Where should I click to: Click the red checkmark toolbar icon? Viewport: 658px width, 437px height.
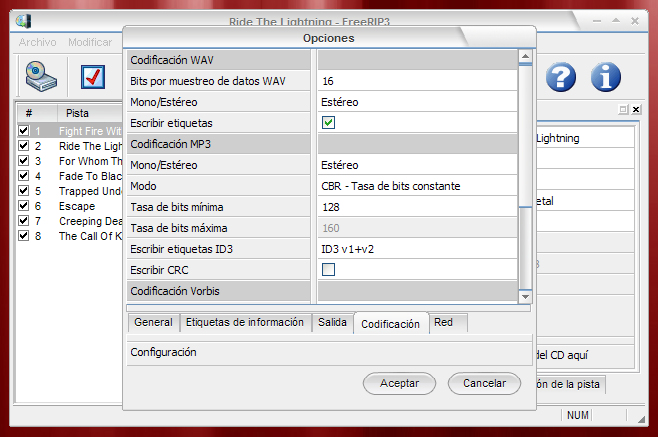(93, 77)
